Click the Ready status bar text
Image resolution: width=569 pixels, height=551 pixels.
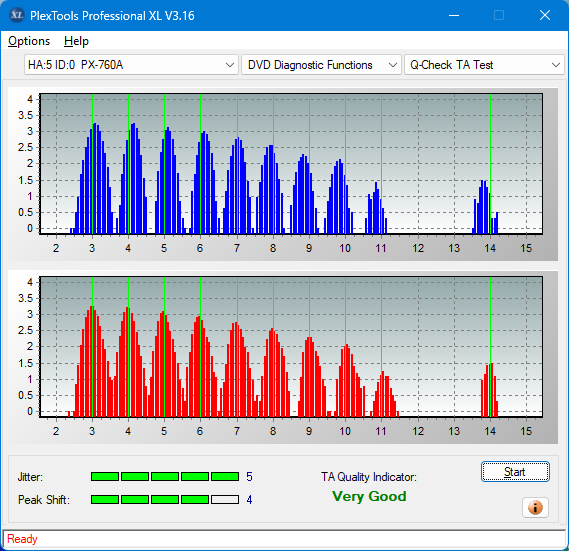tap(22, 539)
